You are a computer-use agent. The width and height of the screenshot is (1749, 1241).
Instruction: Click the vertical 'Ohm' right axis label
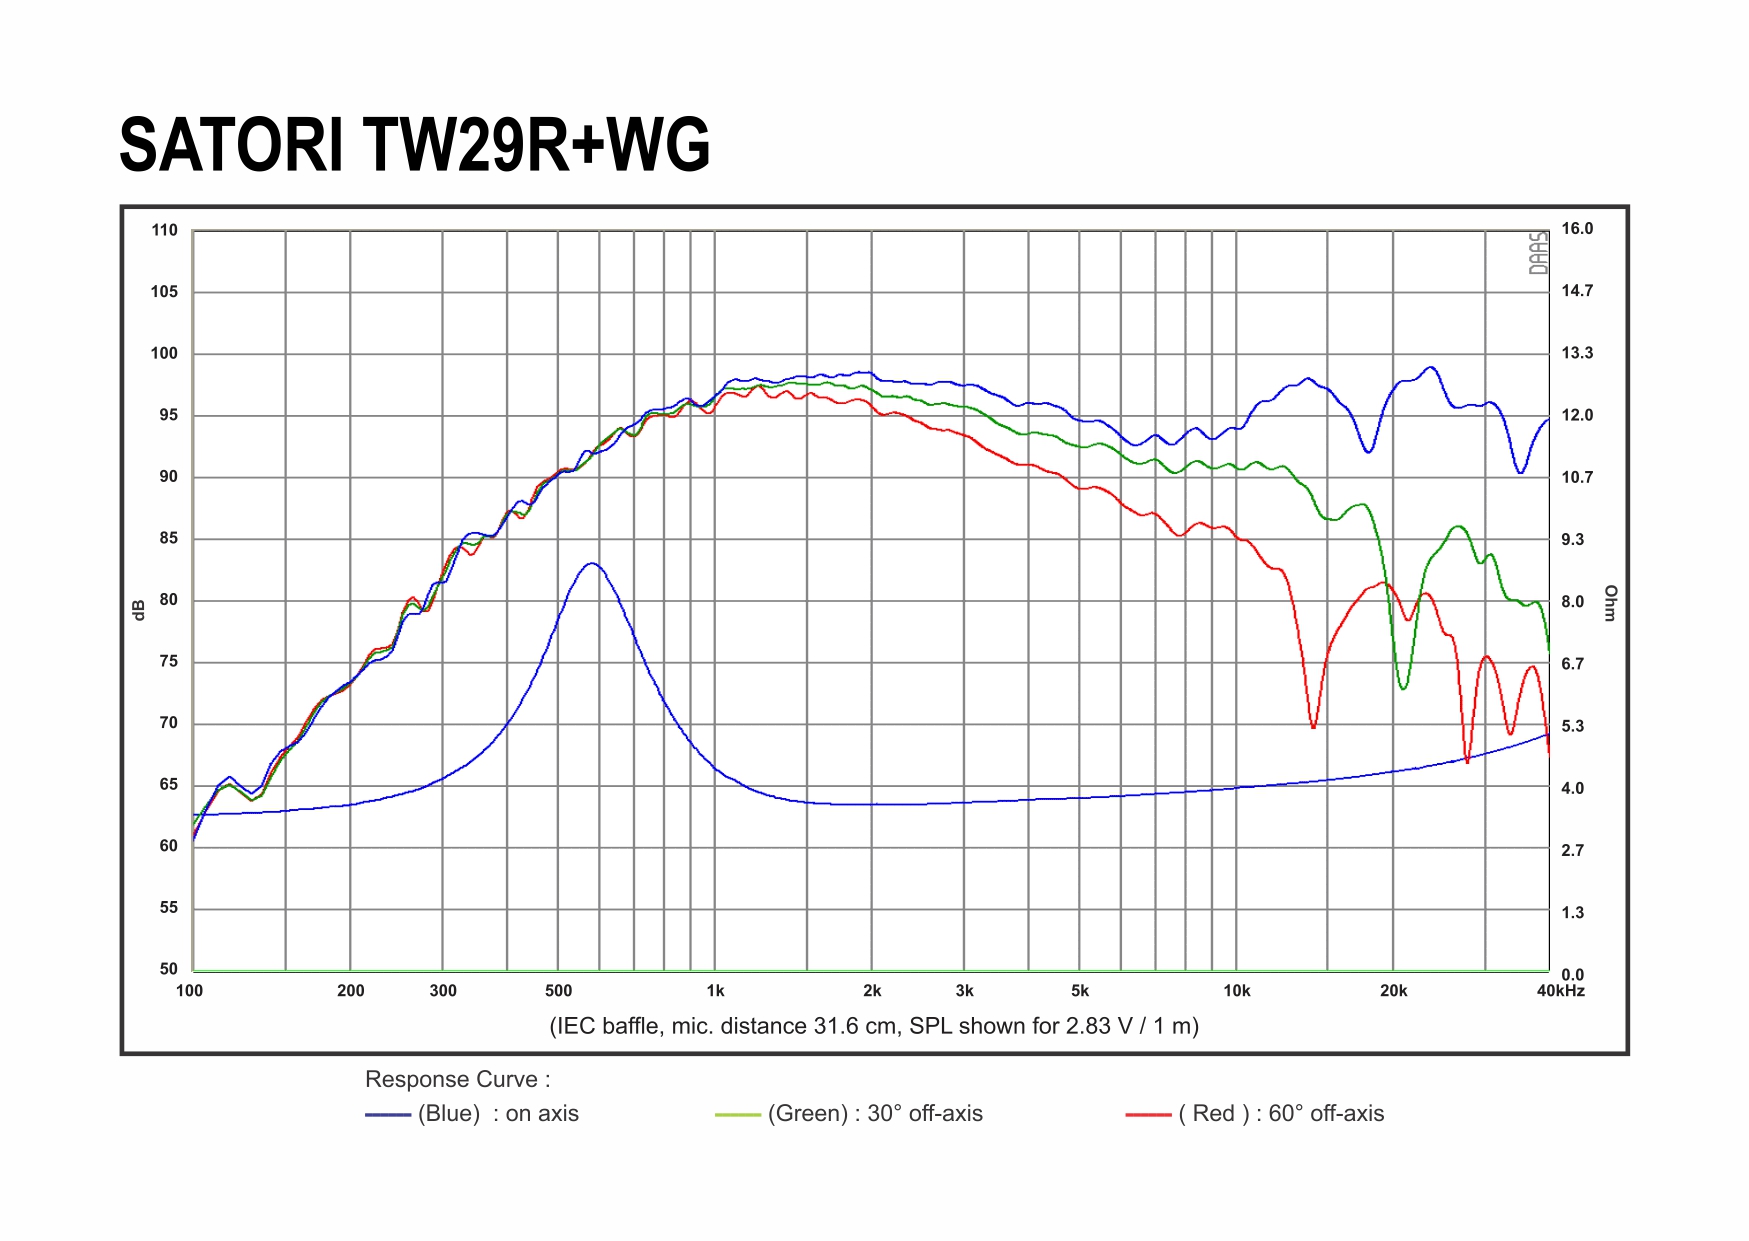[1610, 603]
